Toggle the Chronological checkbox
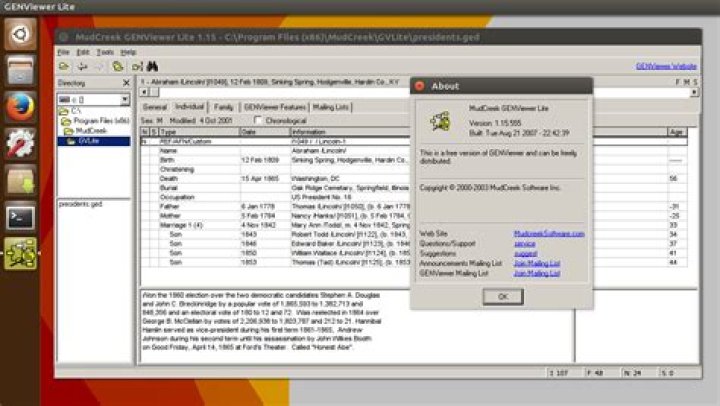The height and width of the screenshot is (406, 720). coord(258,120)
